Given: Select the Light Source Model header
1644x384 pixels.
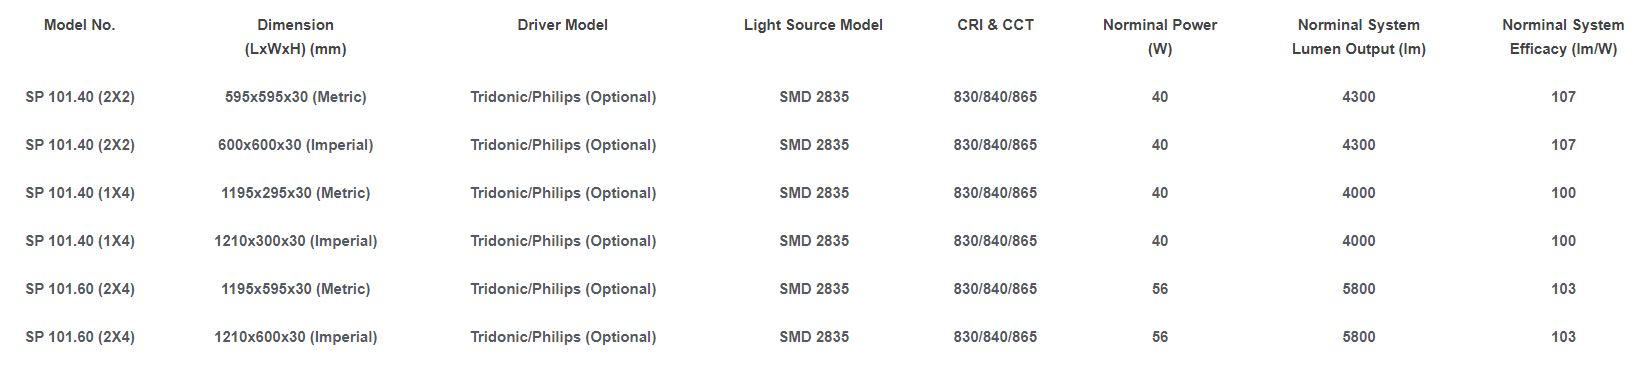Looking at the screenshot, I should pos(813,25).
